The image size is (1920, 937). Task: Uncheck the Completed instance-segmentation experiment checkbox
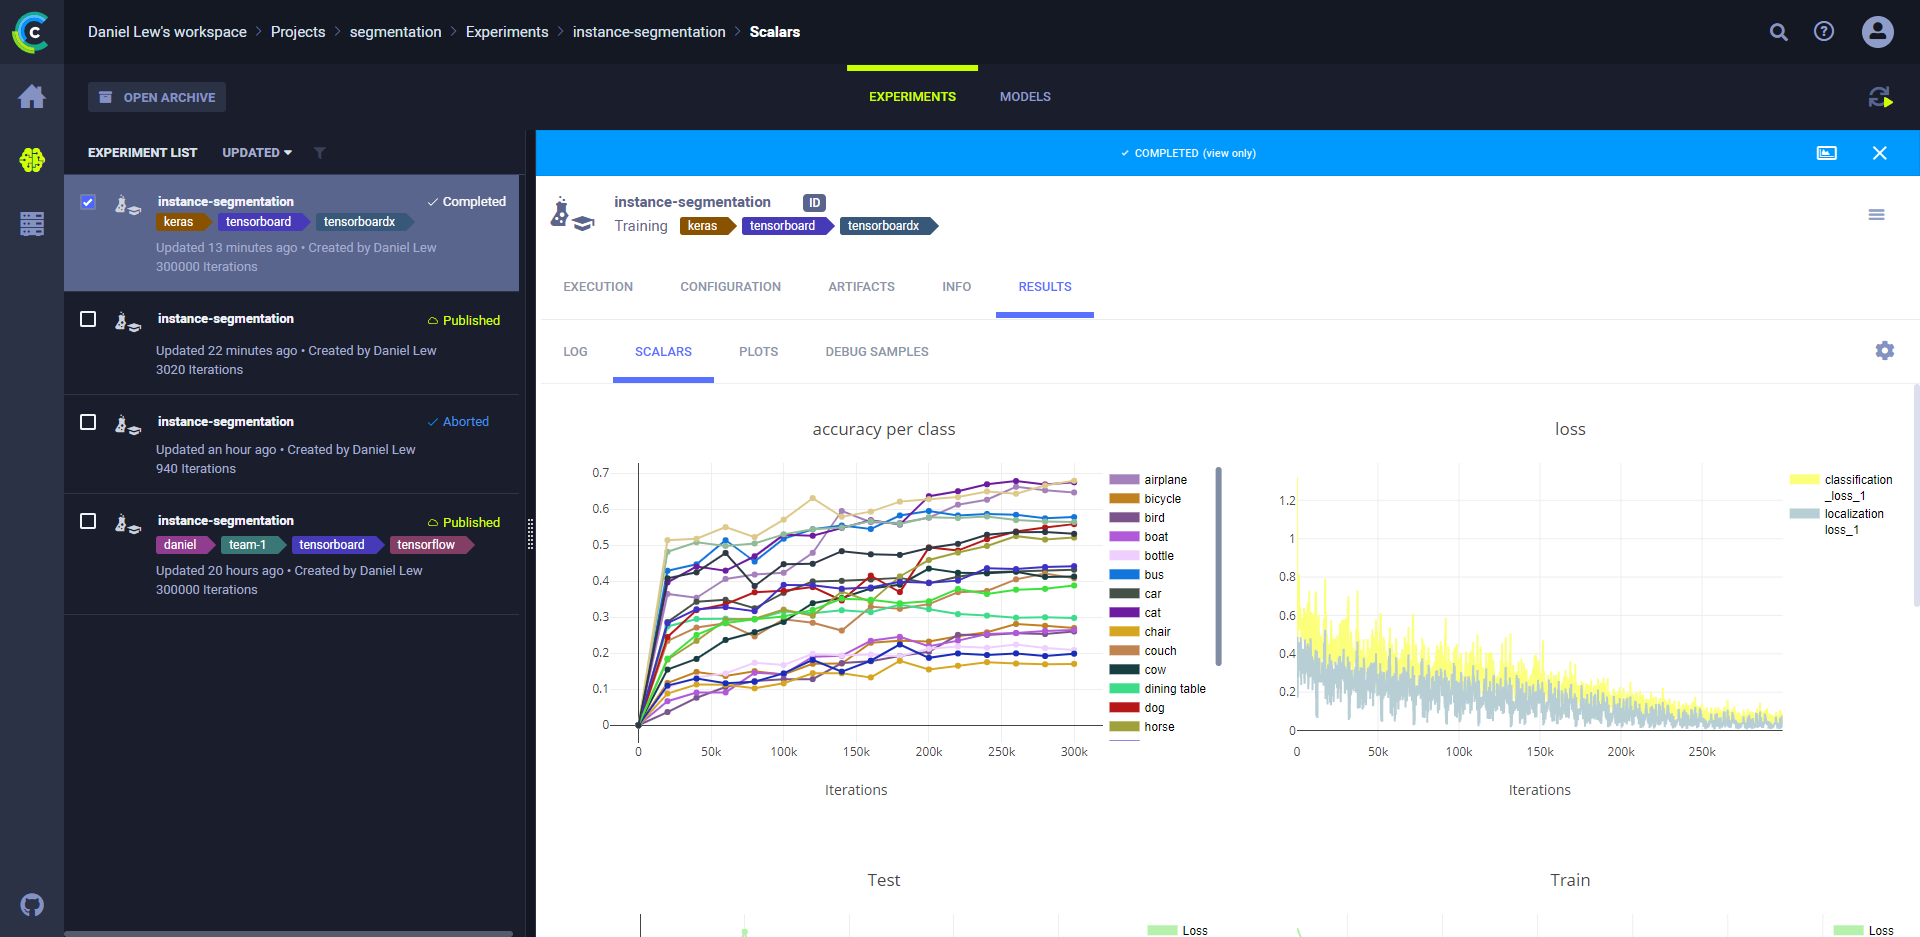[88, 202]
